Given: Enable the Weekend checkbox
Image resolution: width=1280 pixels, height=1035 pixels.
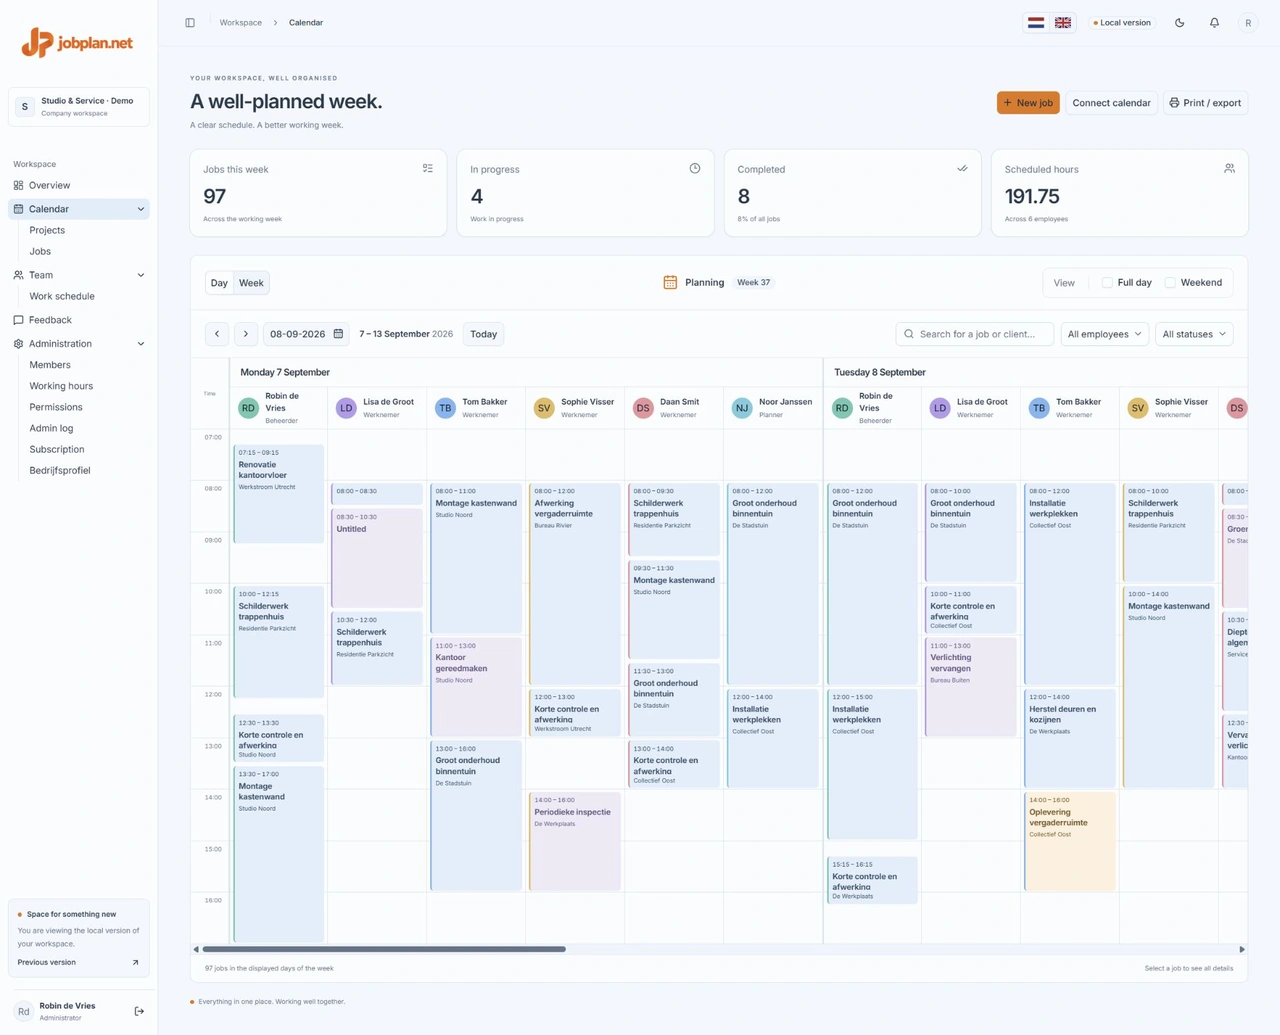Looking at the screenshot, I should pyautogui.click(x=1170, y=283).
